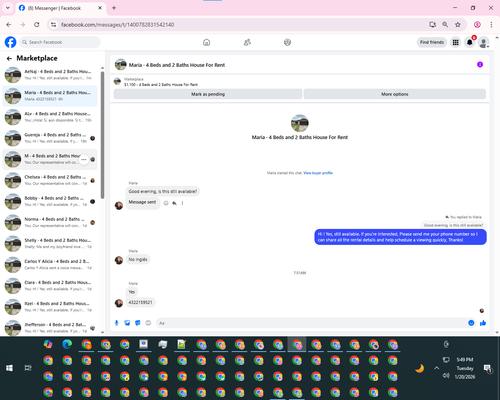The width and height of the screenshot is (500, 400).
Task: Click Mark as pending button
Action: click(208, 94)
